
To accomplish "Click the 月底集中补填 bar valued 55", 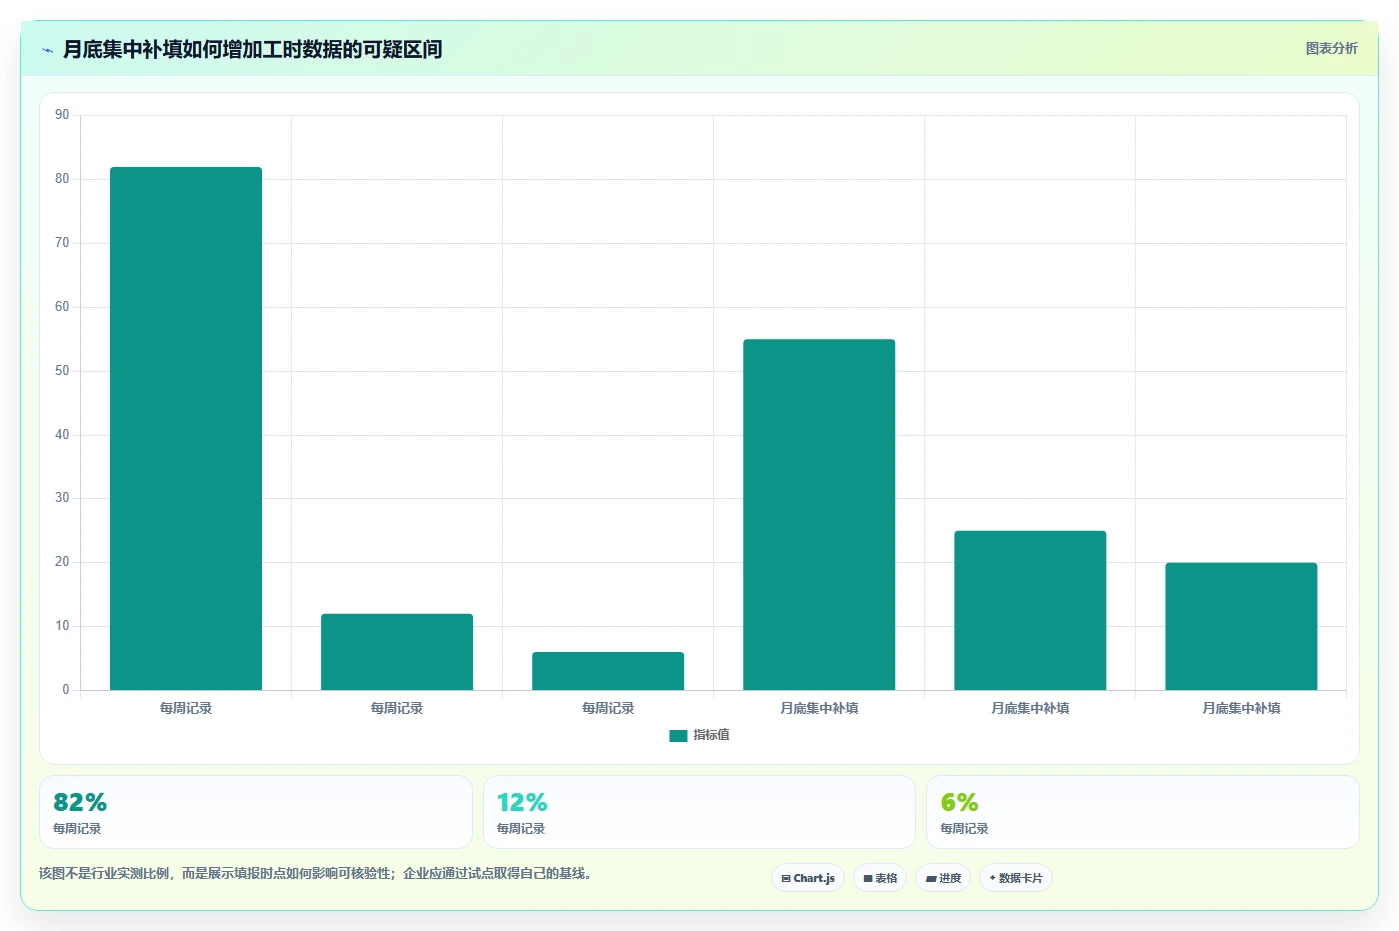I will tap(819, 514).
